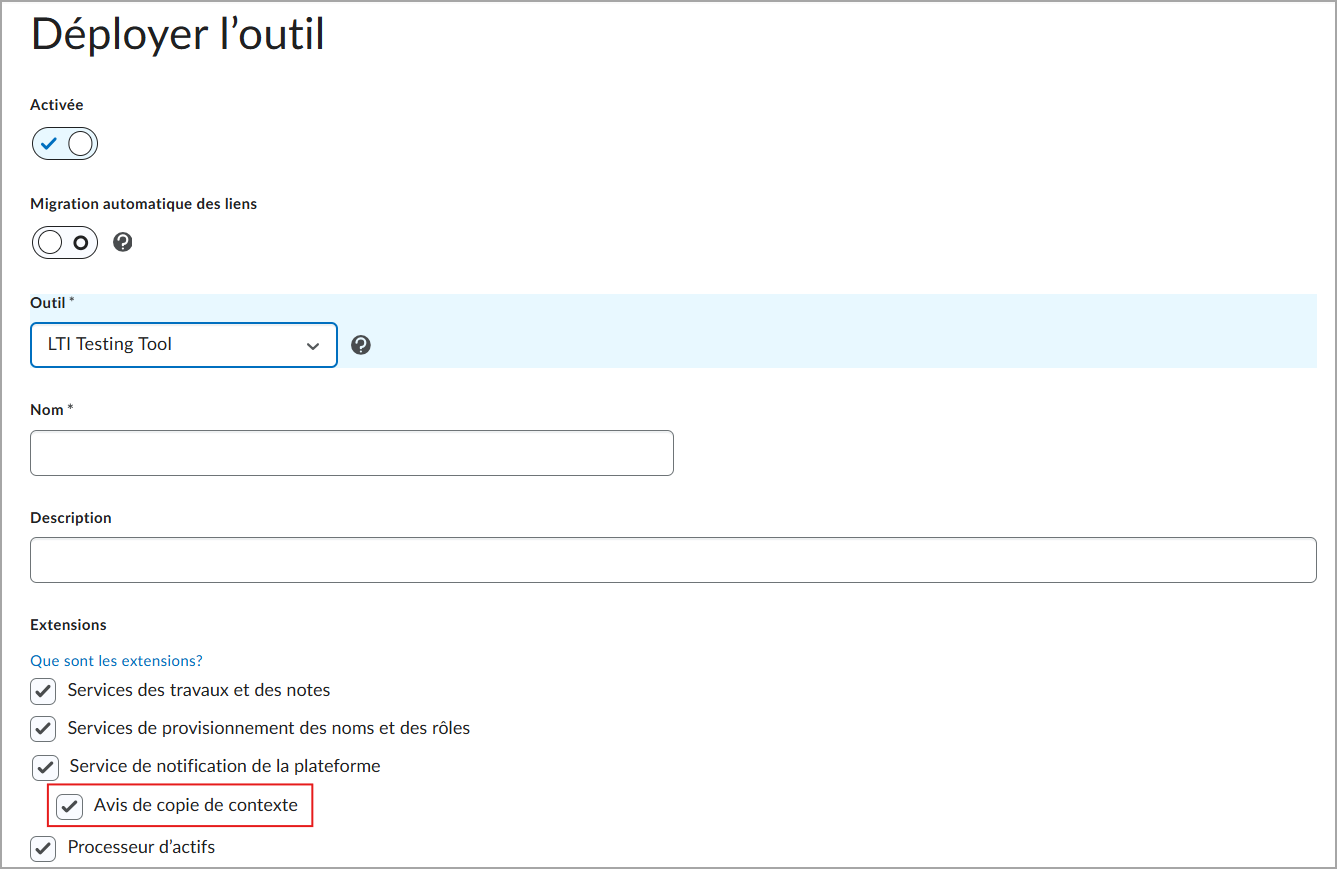This screenshot has height=869, width=1337.
Task: Click inside the Nom text field
Action: pos(350,452)
